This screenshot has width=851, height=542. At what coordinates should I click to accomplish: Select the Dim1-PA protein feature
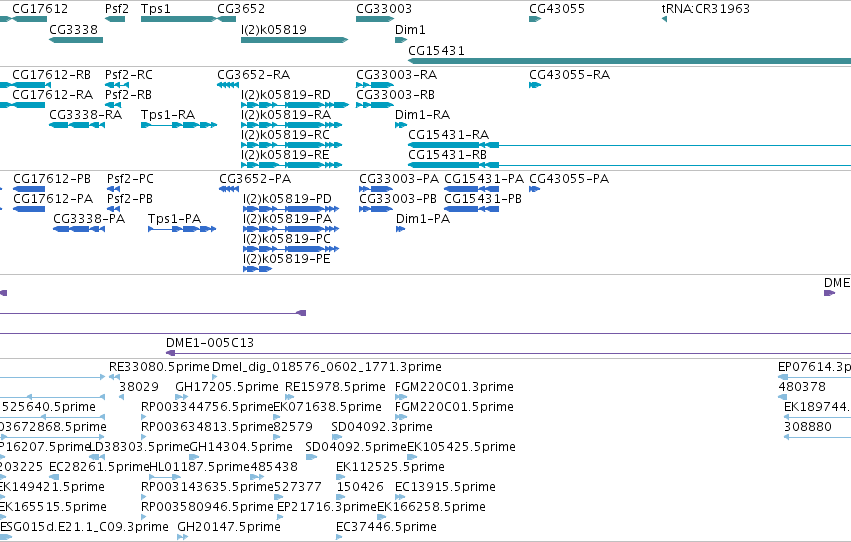click(x=401, y=229)
